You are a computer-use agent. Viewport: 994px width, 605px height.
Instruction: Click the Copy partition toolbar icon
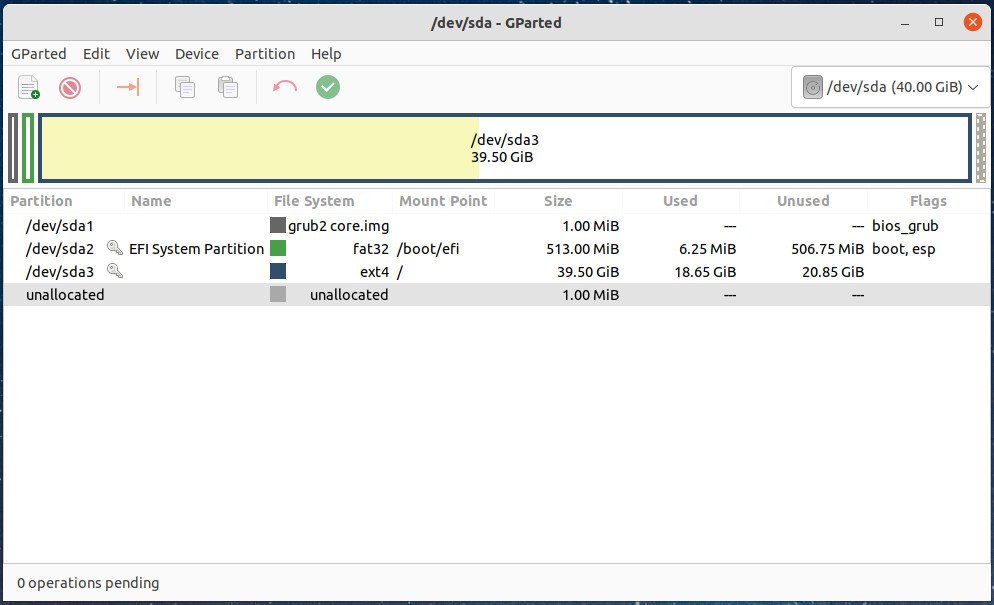[x=184, y=87]
